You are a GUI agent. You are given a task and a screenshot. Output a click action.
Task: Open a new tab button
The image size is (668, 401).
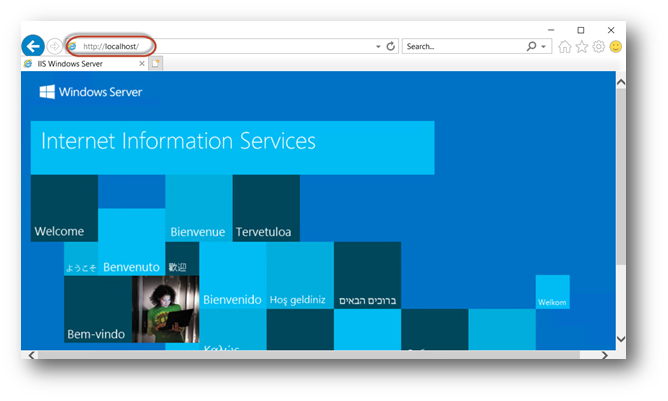(x=157, y=63)
